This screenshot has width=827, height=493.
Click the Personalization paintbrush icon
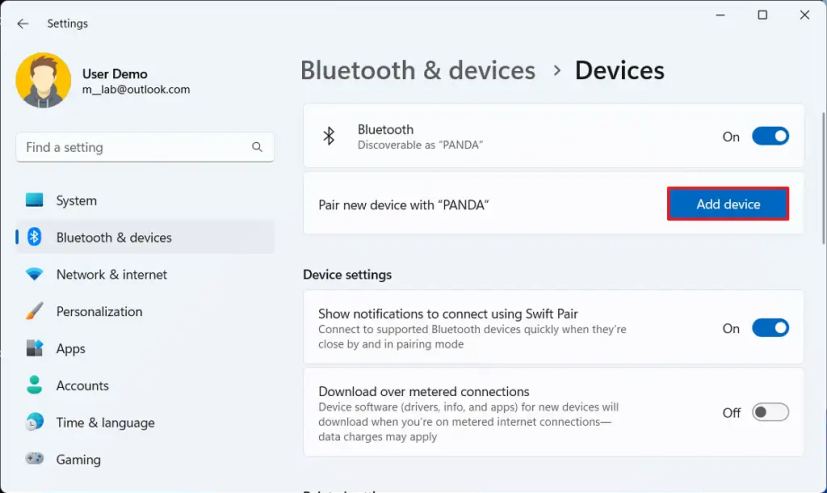click(x=35, y=311)
